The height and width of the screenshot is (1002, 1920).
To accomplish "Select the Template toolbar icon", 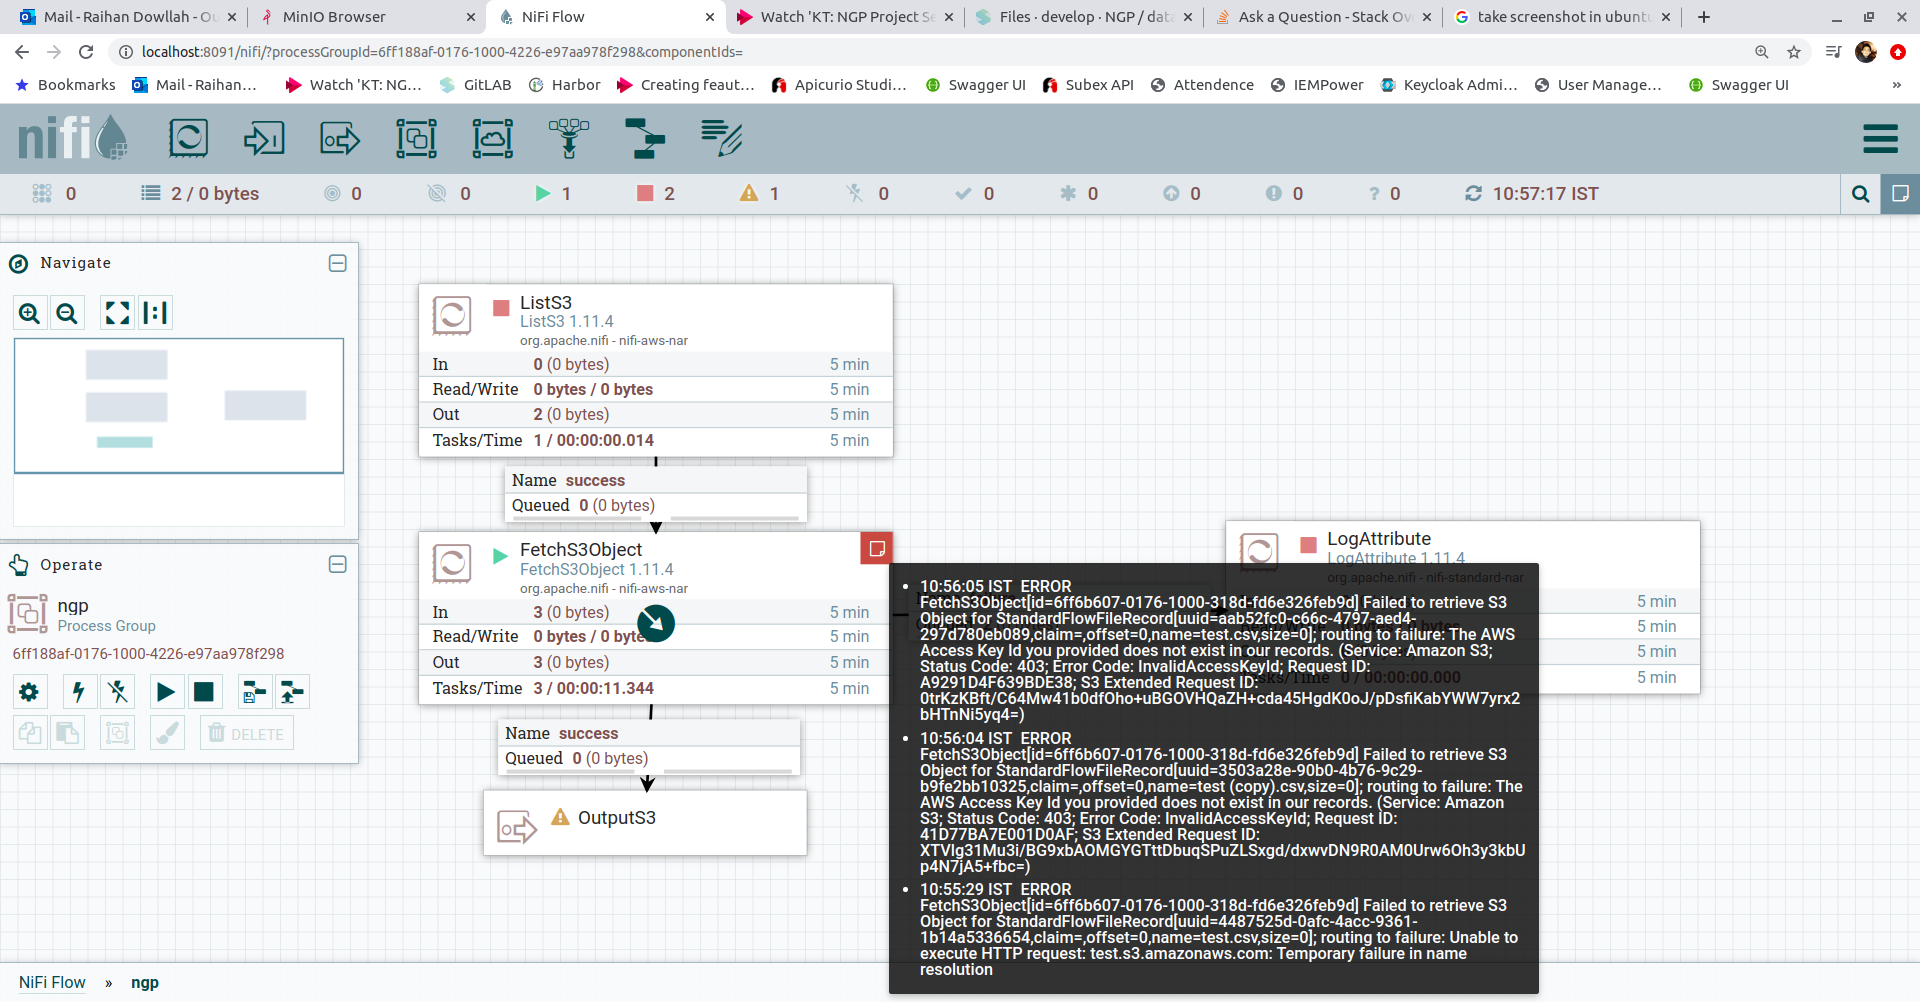I will tap(645, 138).
